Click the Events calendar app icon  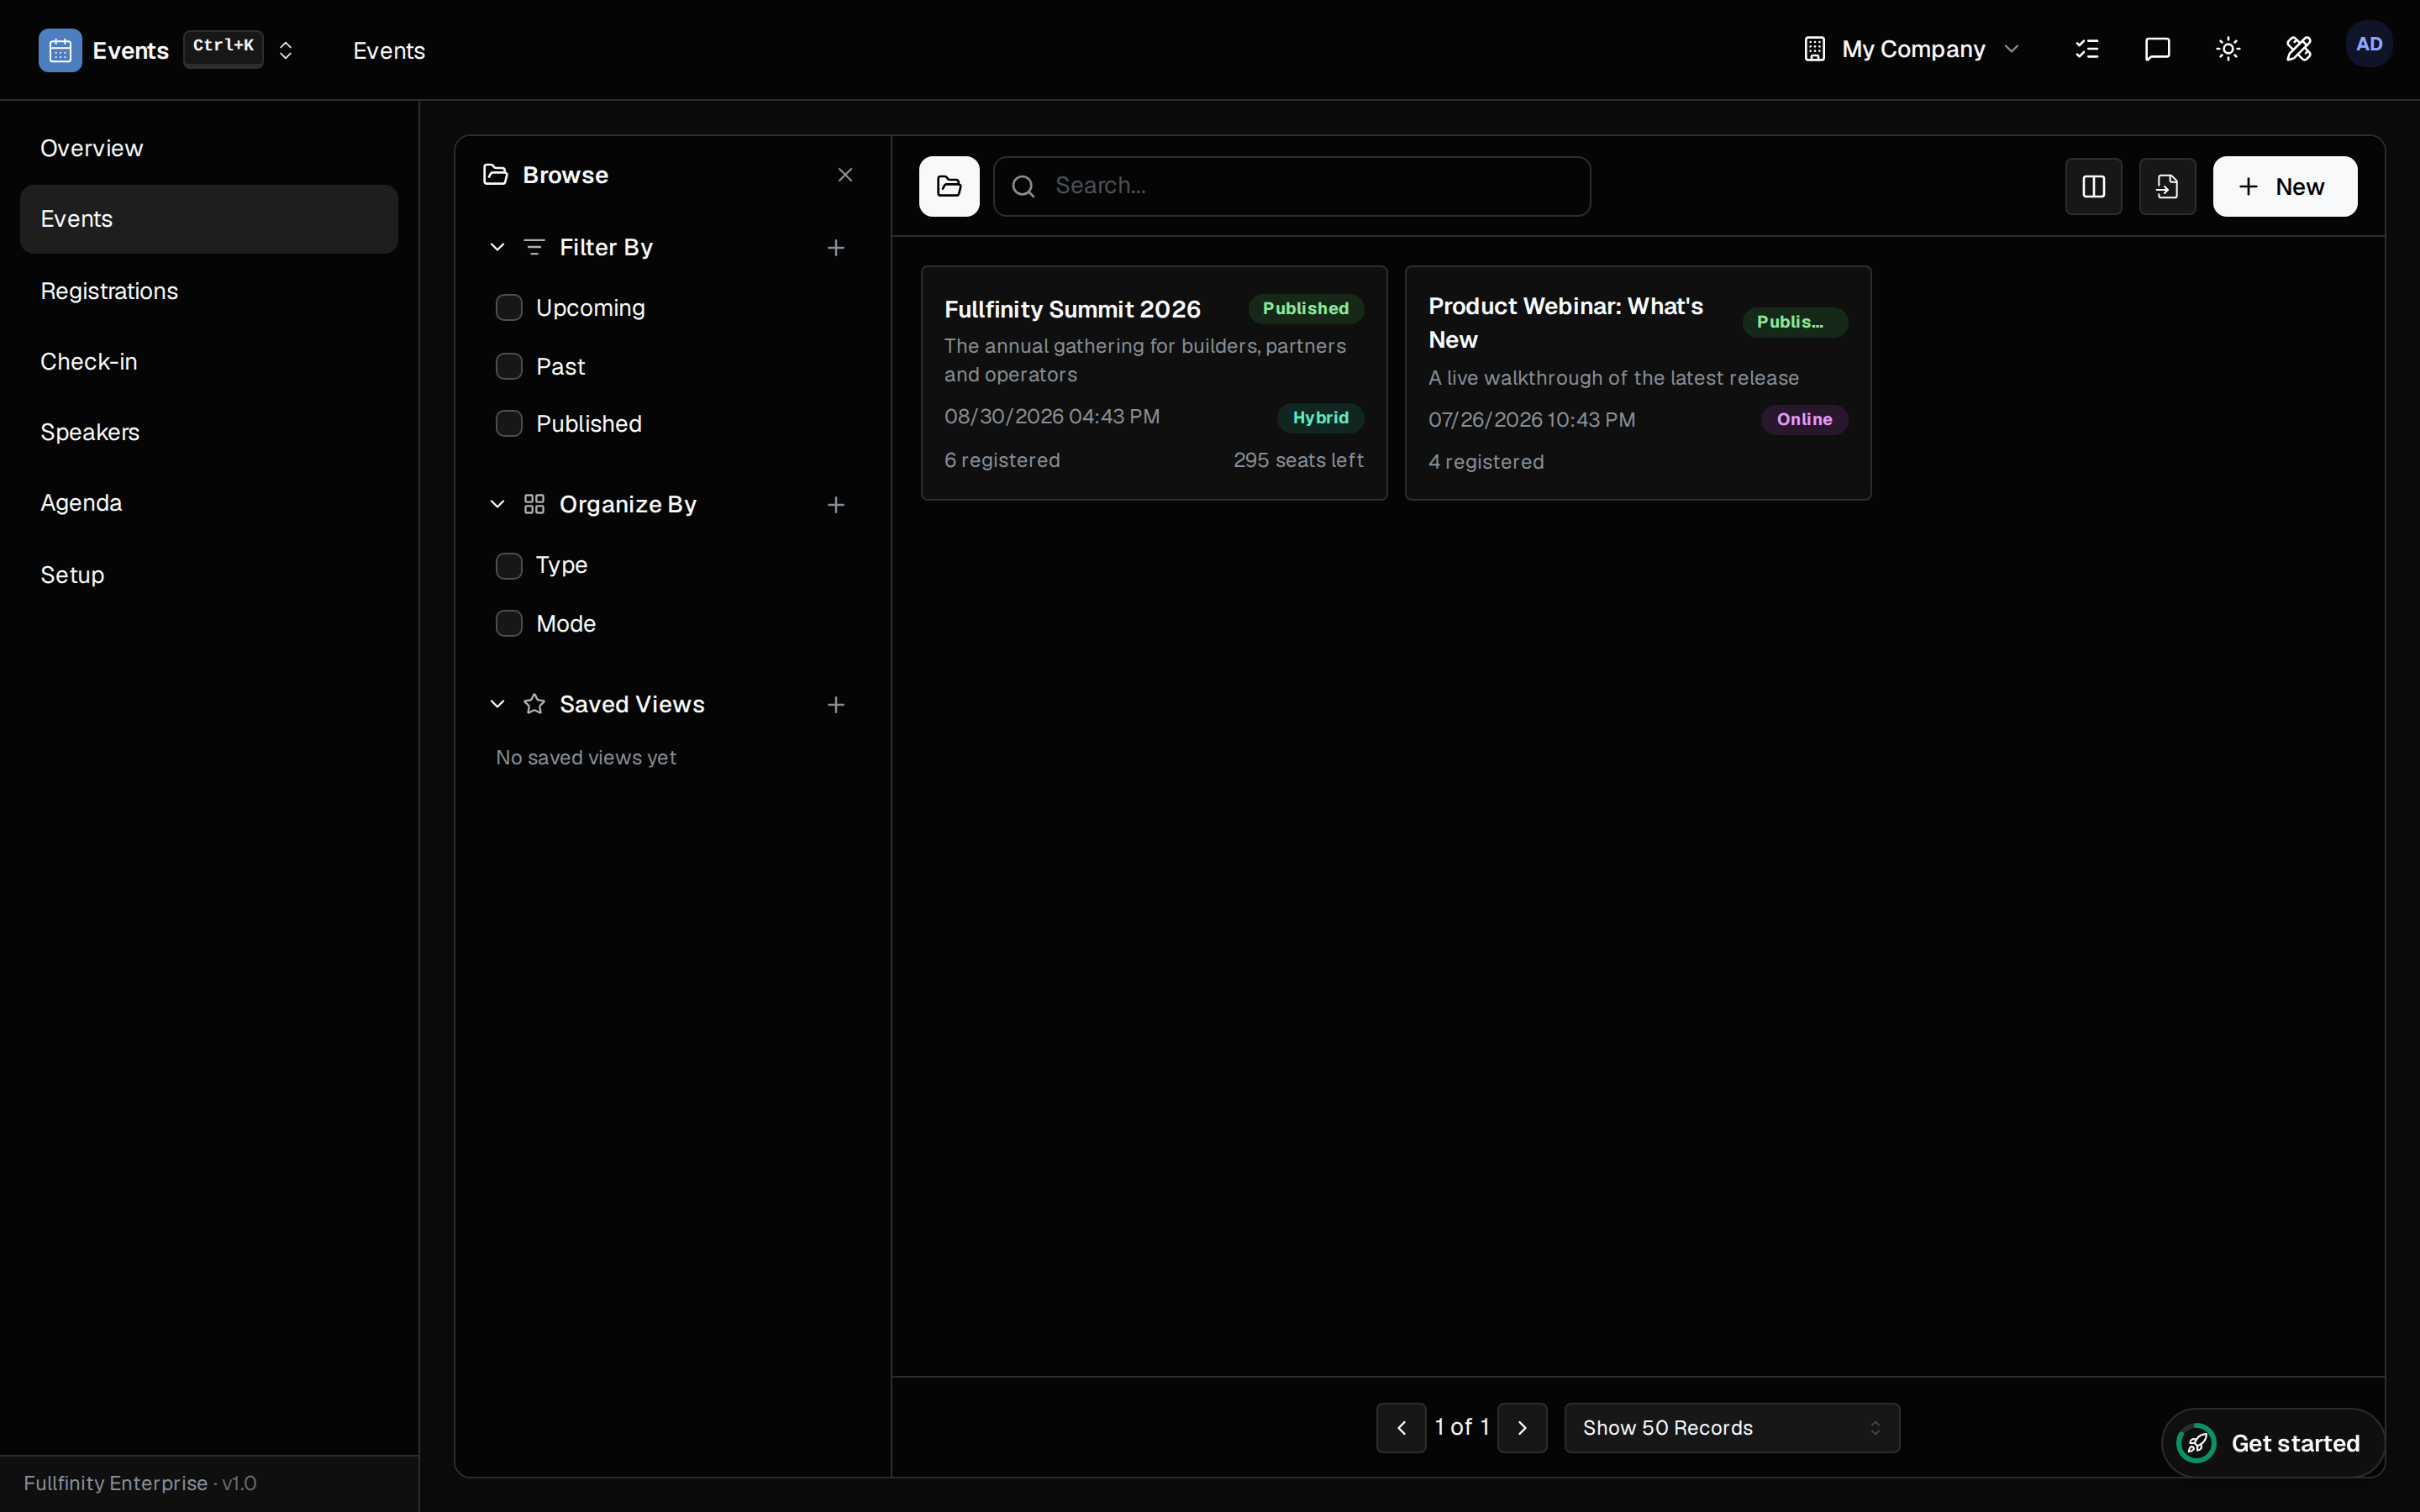[60, 50]
